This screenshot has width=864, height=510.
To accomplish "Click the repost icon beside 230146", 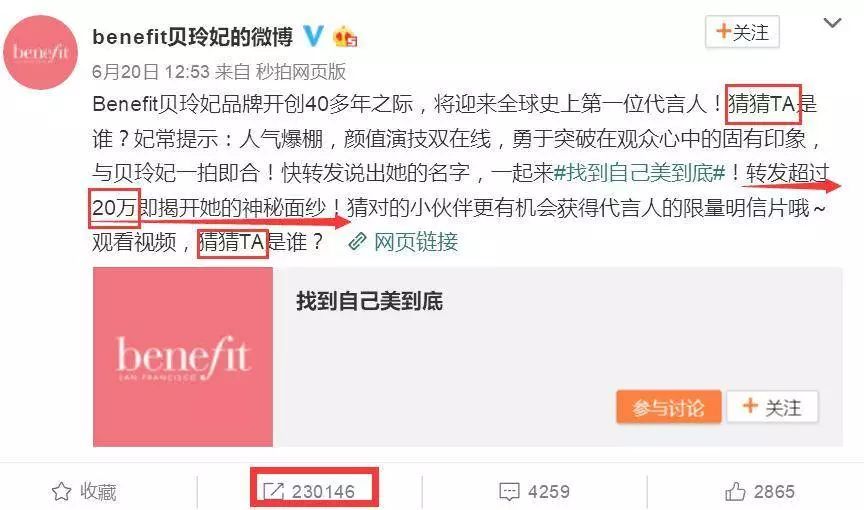I will click(x=273, y=491).
